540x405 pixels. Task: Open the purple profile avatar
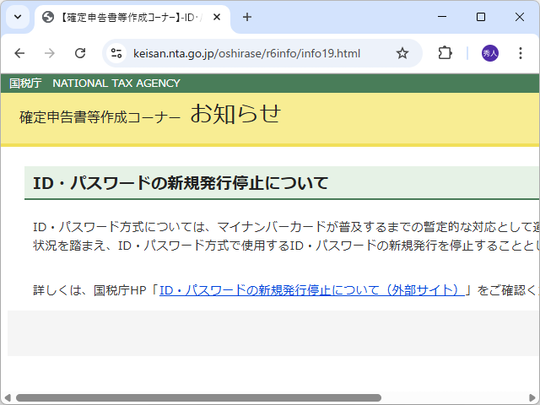pyautogui.click(x=490, y=53)
